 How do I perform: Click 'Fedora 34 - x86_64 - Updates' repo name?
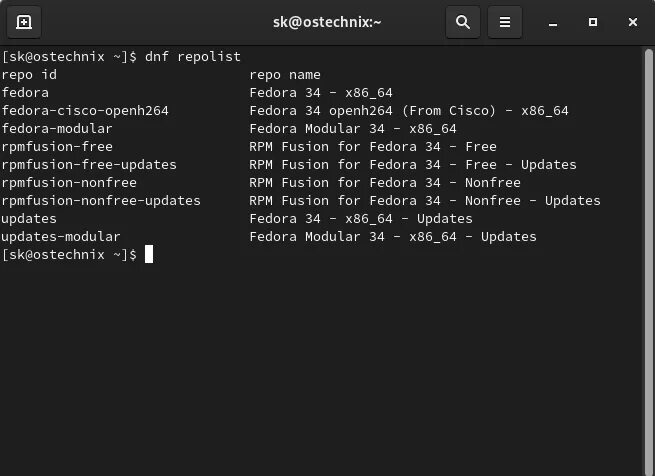[x=361, y=219]
